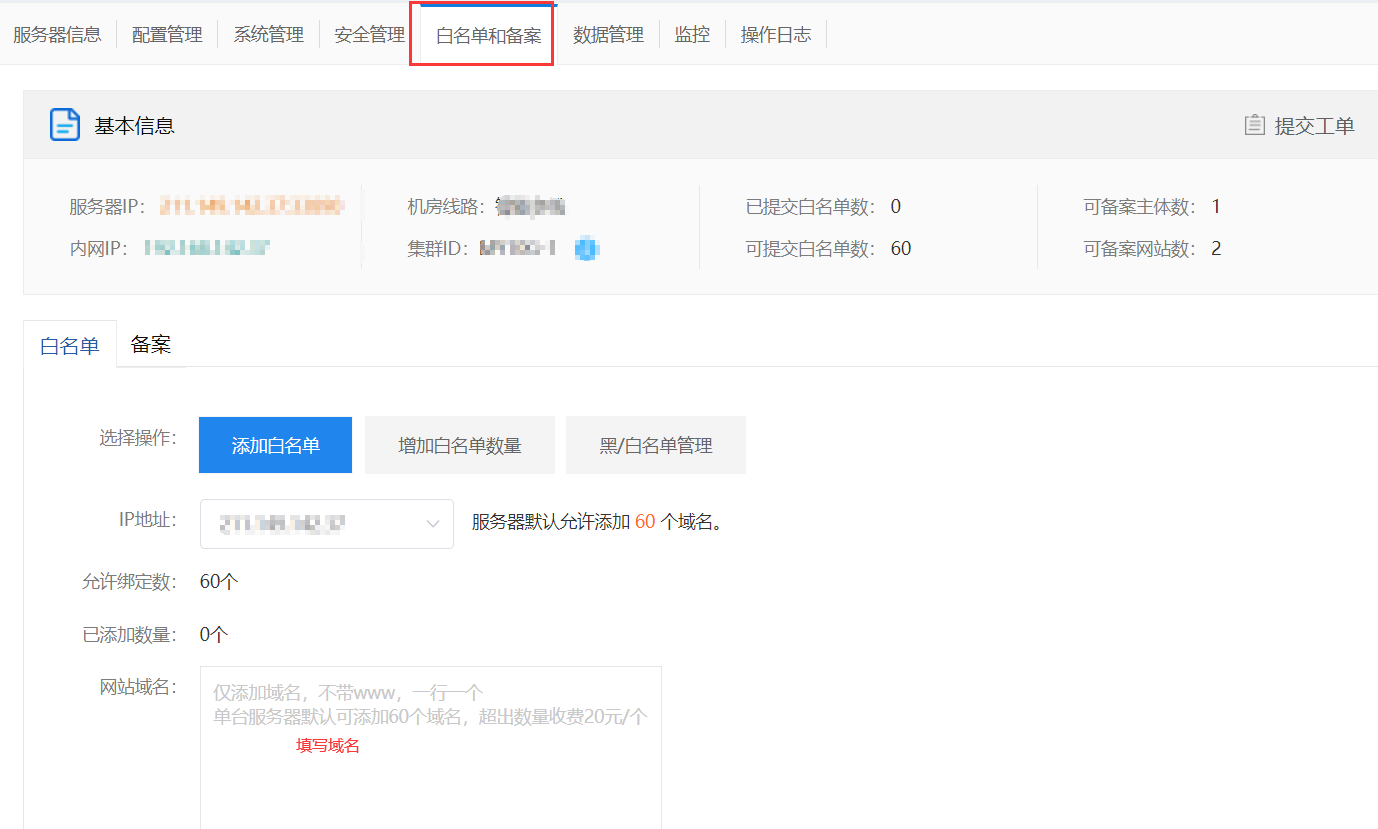Open the 安全管理 tab

coord(369,35)
